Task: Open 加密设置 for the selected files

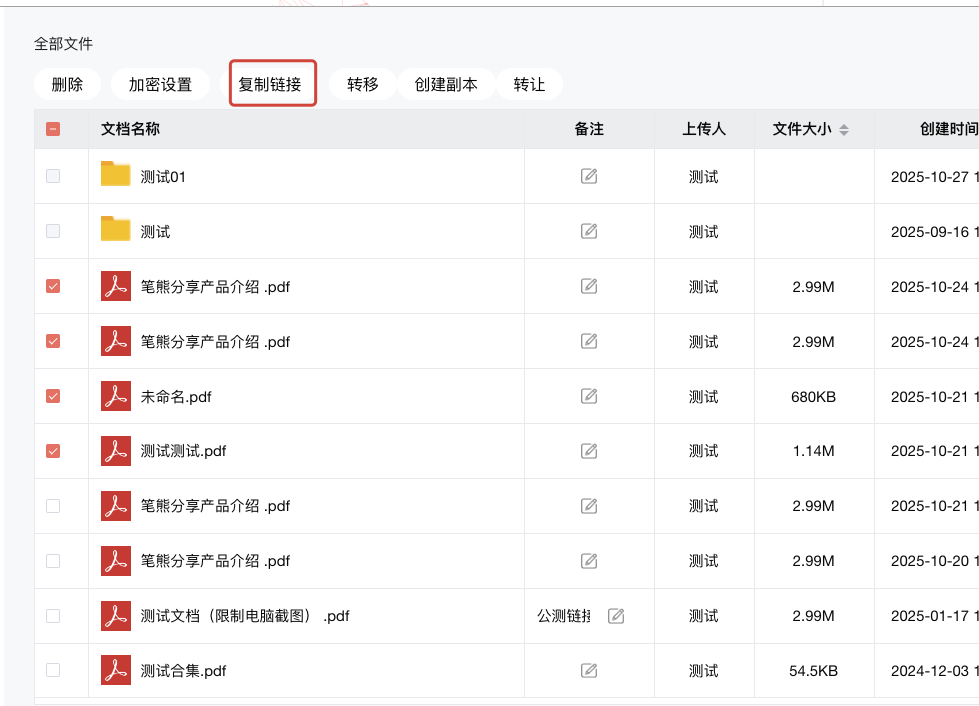Action: [x=160, y=85]
